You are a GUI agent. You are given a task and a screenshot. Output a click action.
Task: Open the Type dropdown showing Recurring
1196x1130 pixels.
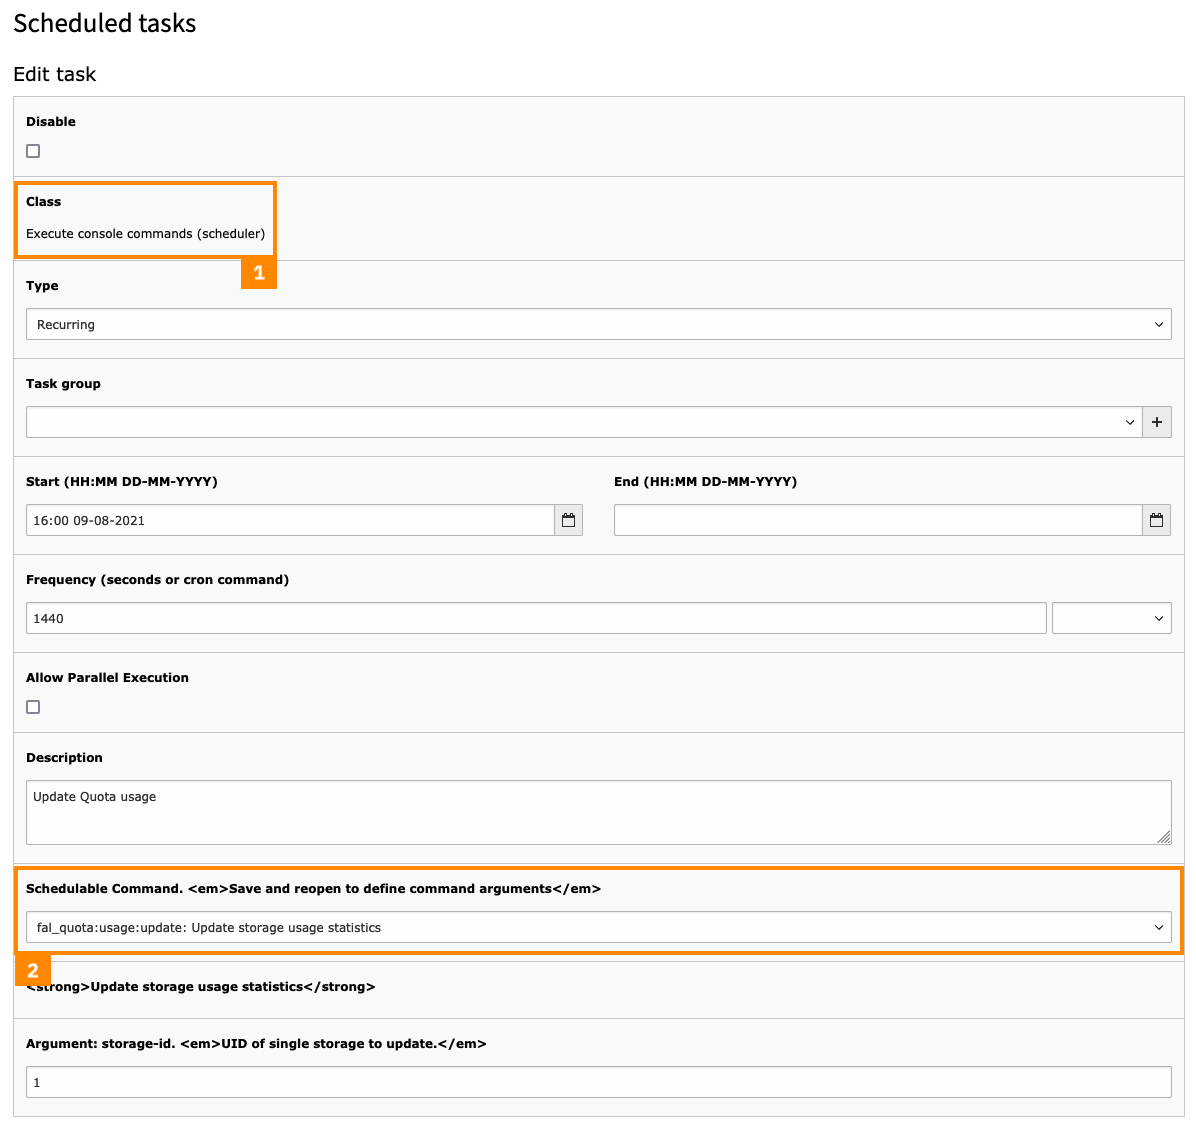(598, 323)
